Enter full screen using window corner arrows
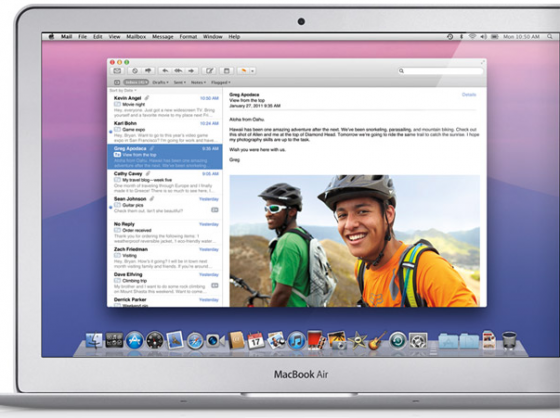The height and width of the screenshot is (418, 560). point(483,62)
